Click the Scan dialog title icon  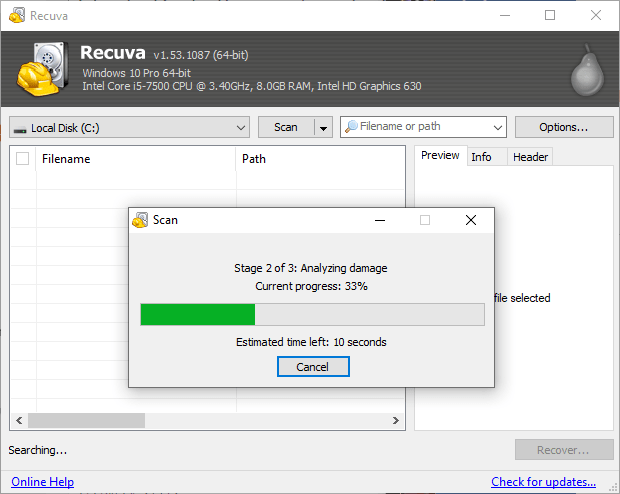pos(140,220)
